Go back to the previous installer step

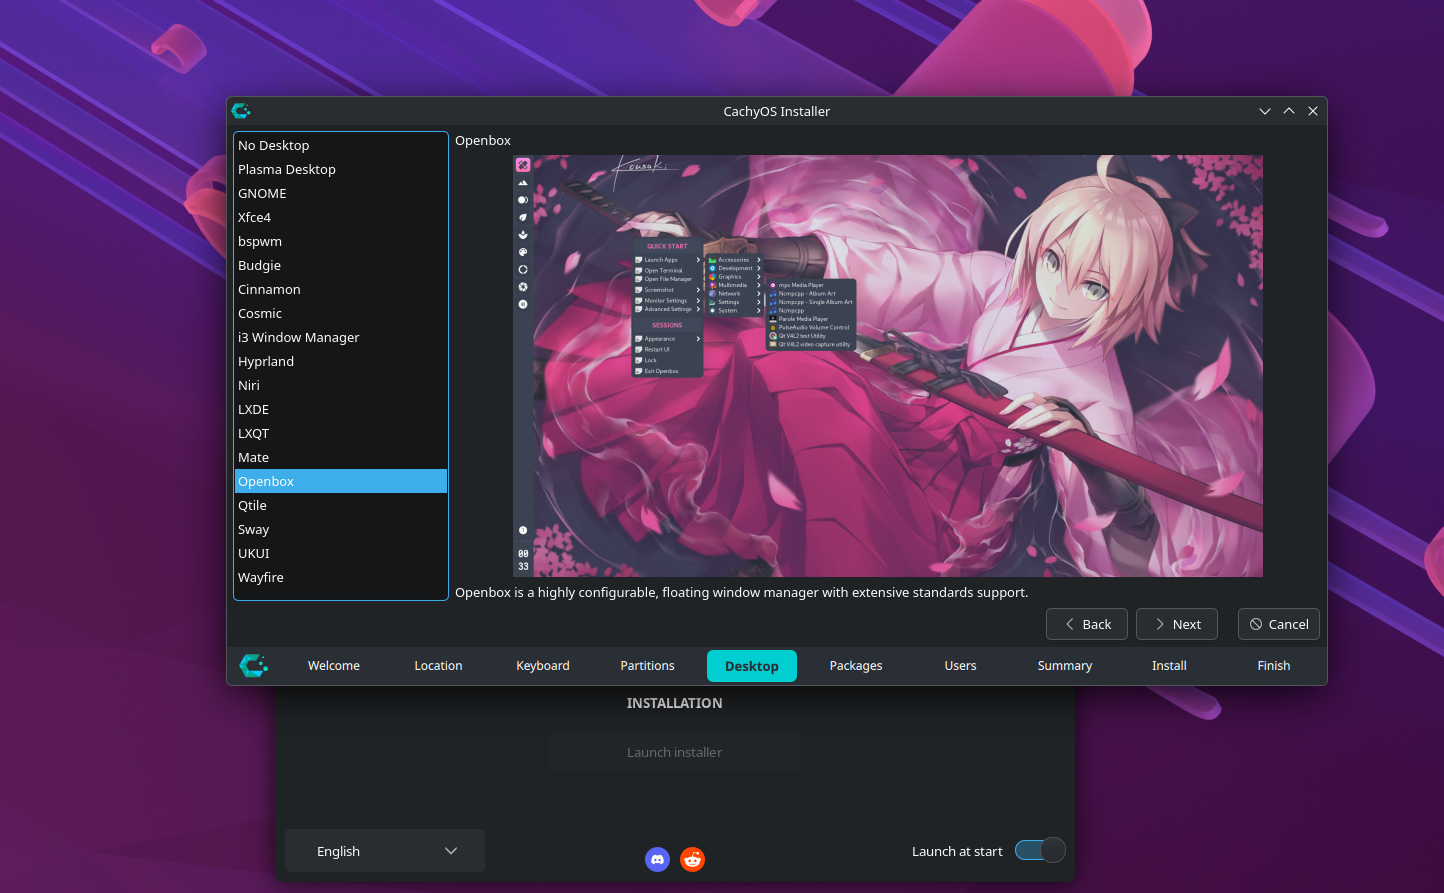(x=1086, y=624)
